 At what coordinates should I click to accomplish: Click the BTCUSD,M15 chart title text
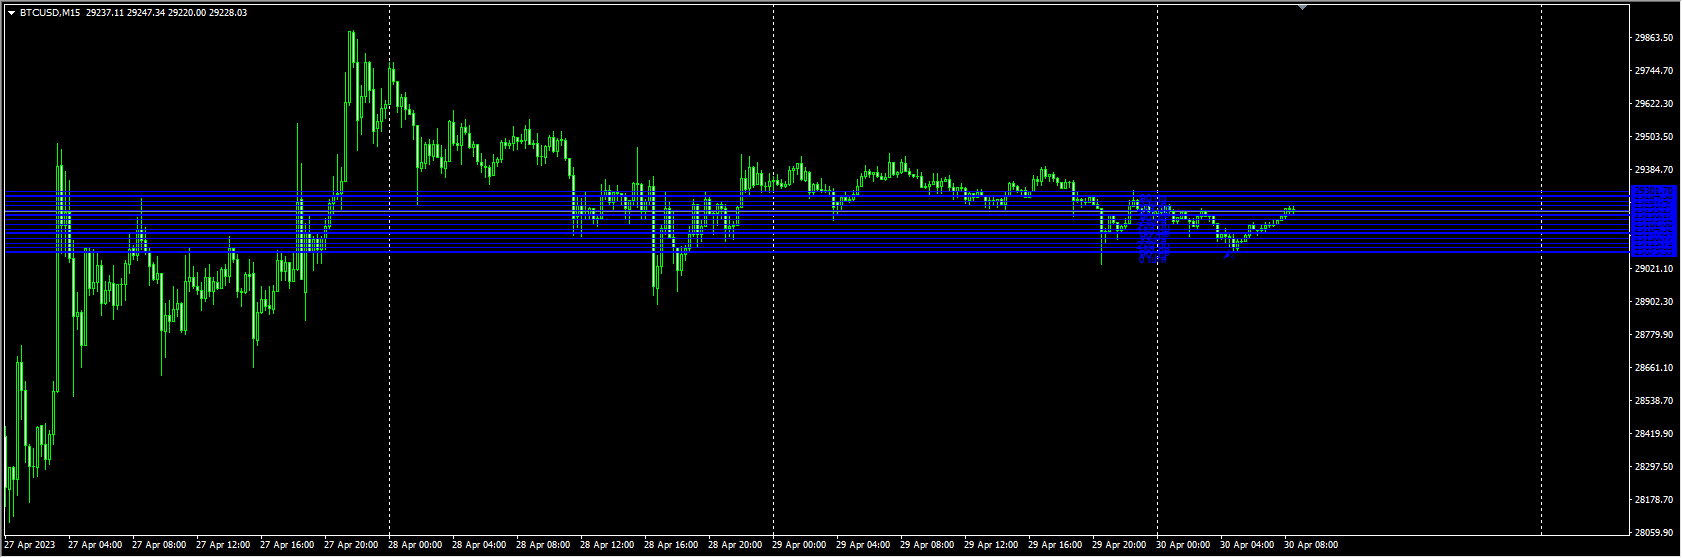click(x=50, y=13)
